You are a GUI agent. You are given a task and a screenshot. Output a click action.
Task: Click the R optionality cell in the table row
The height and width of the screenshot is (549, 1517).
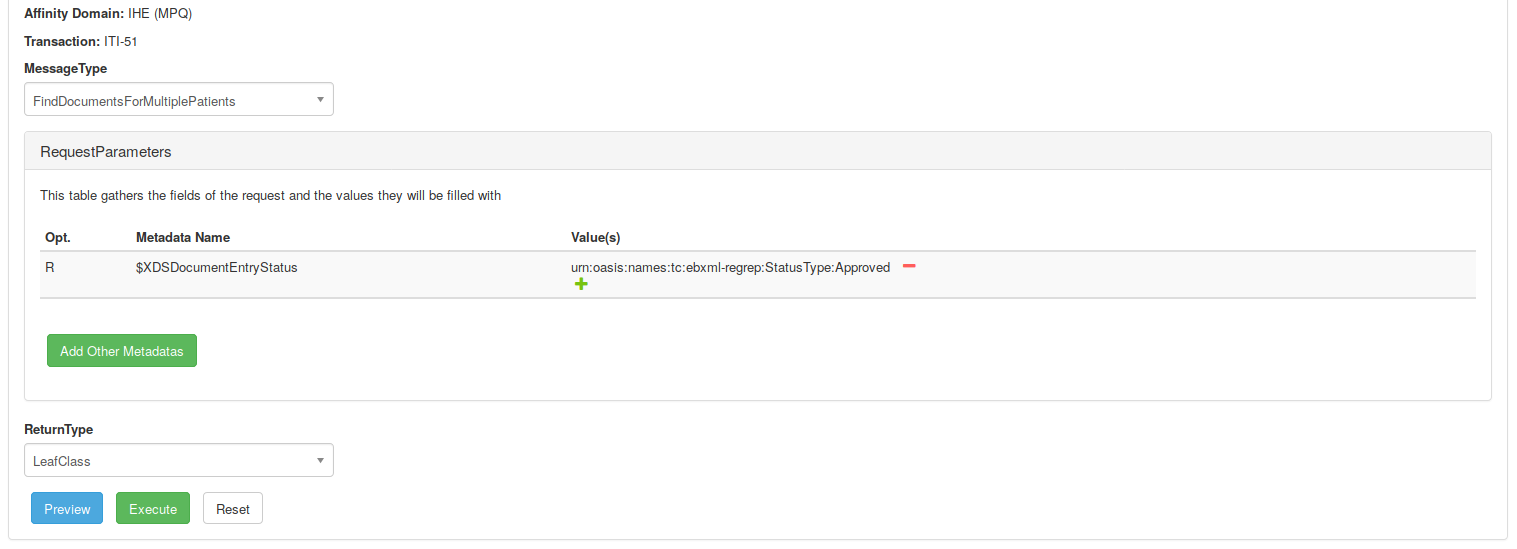pos(50,268)
